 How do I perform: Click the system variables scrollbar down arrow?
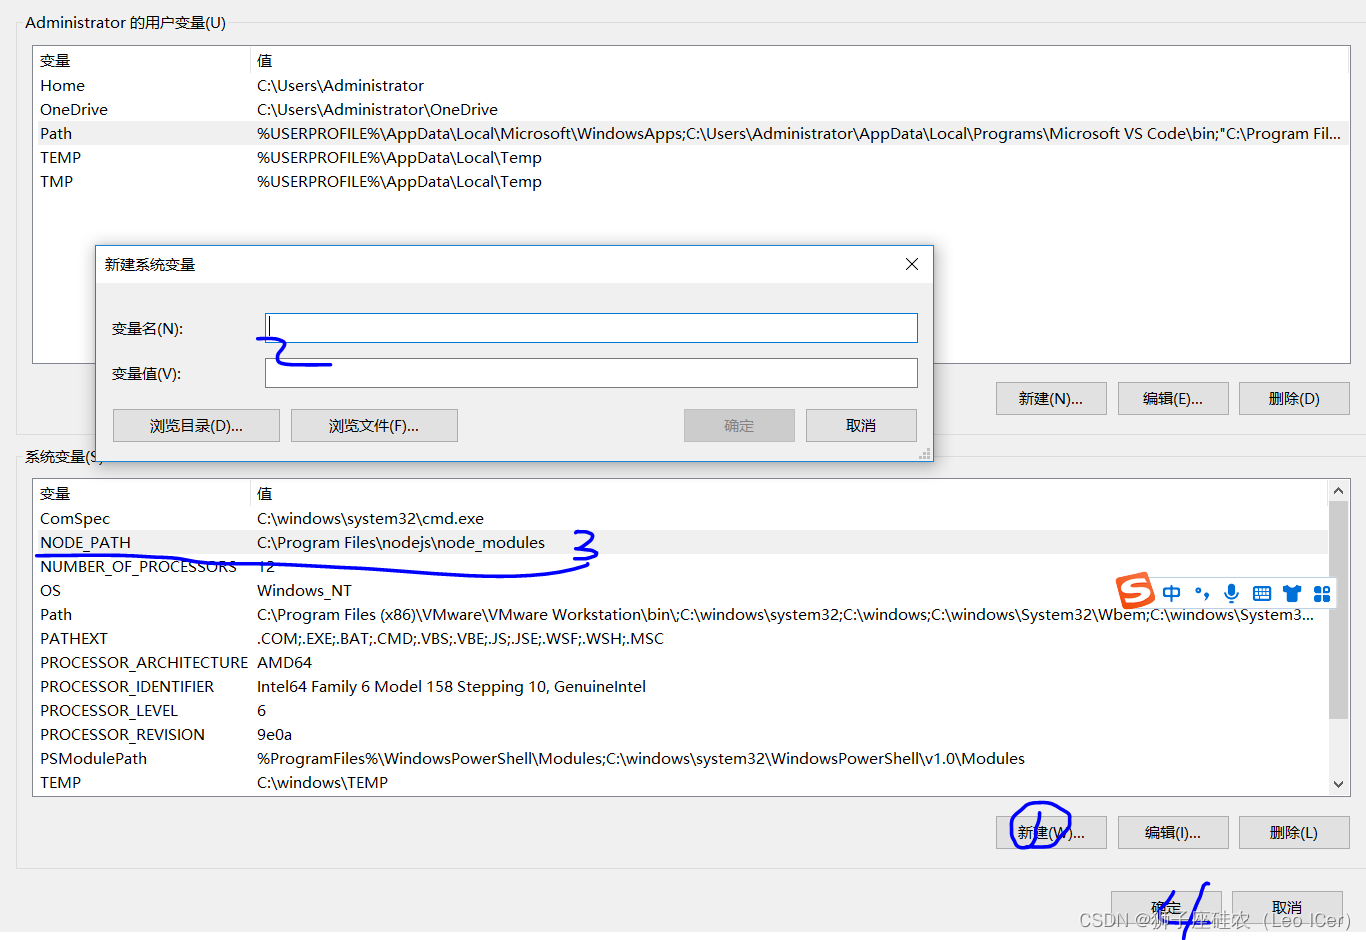(x=1339, y=784)
